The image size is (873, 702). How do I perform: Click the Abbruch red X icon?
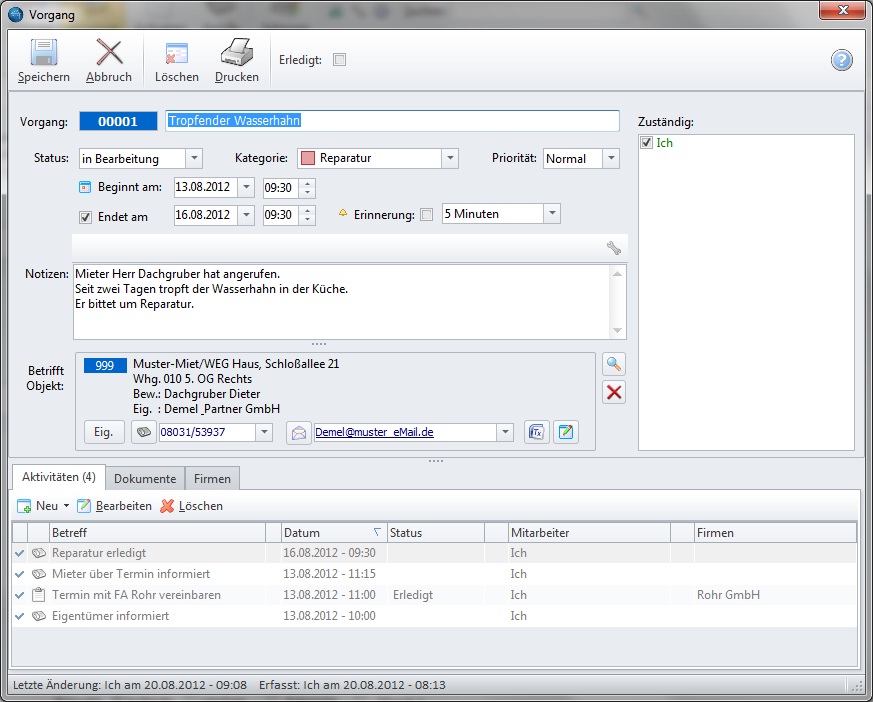tap(109, 52)
